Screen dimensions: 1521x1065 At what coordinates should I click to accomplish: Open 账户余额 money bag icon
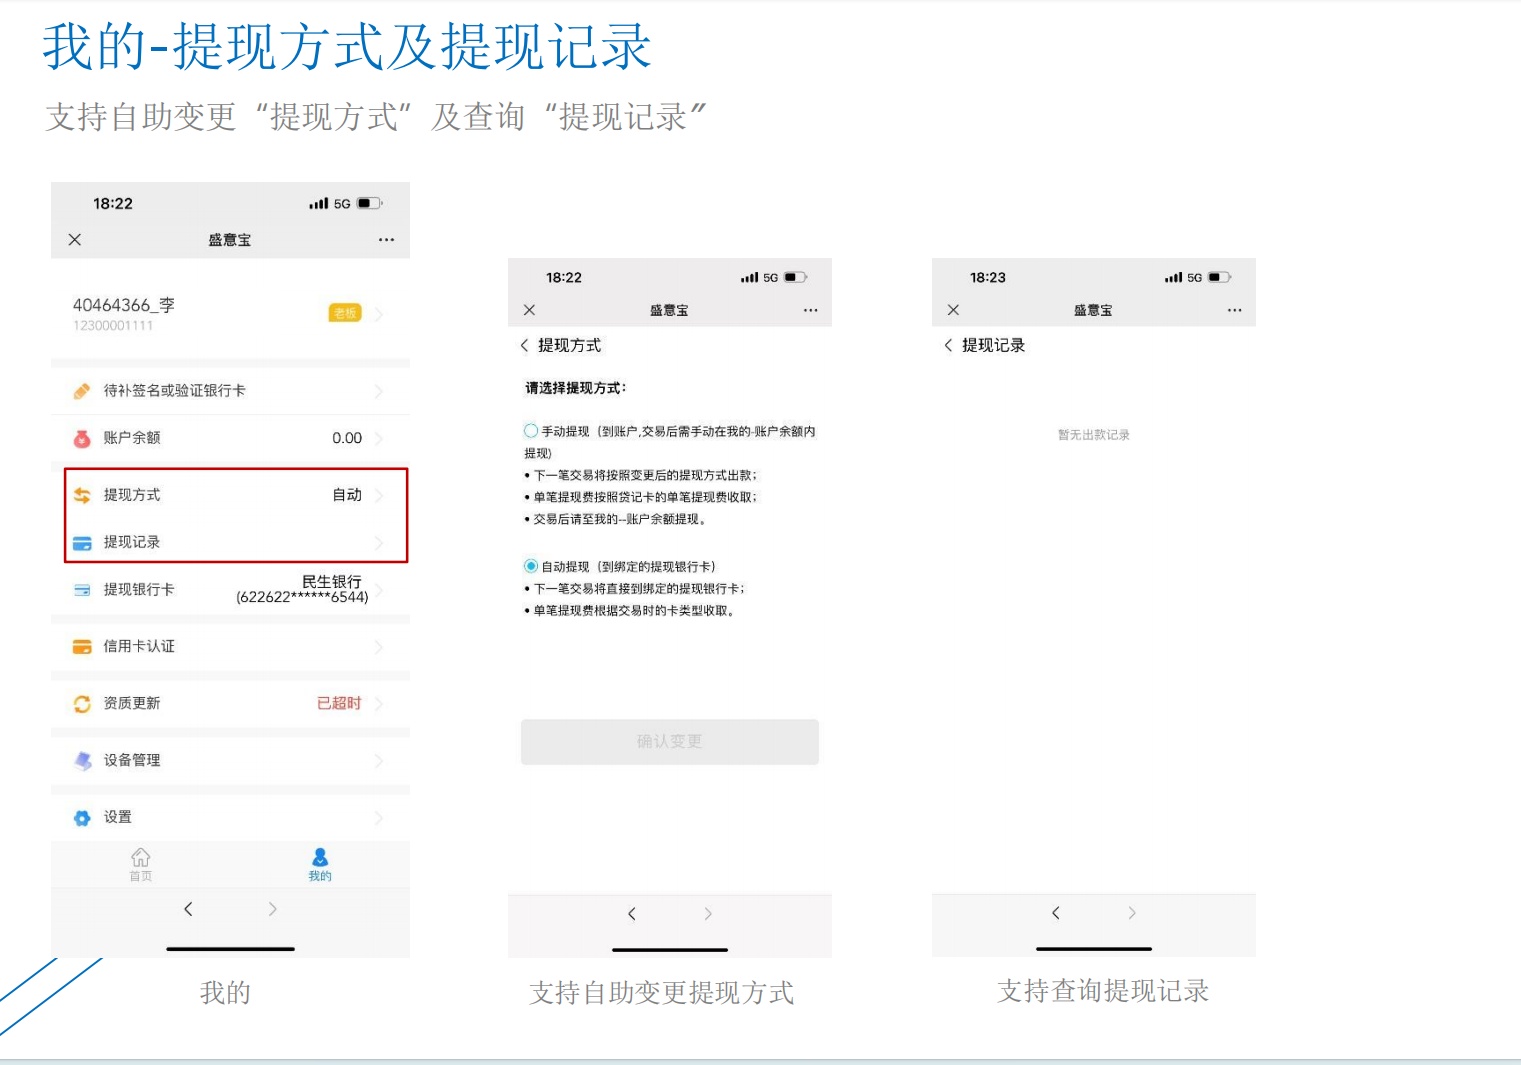click(x=82, y=438)
